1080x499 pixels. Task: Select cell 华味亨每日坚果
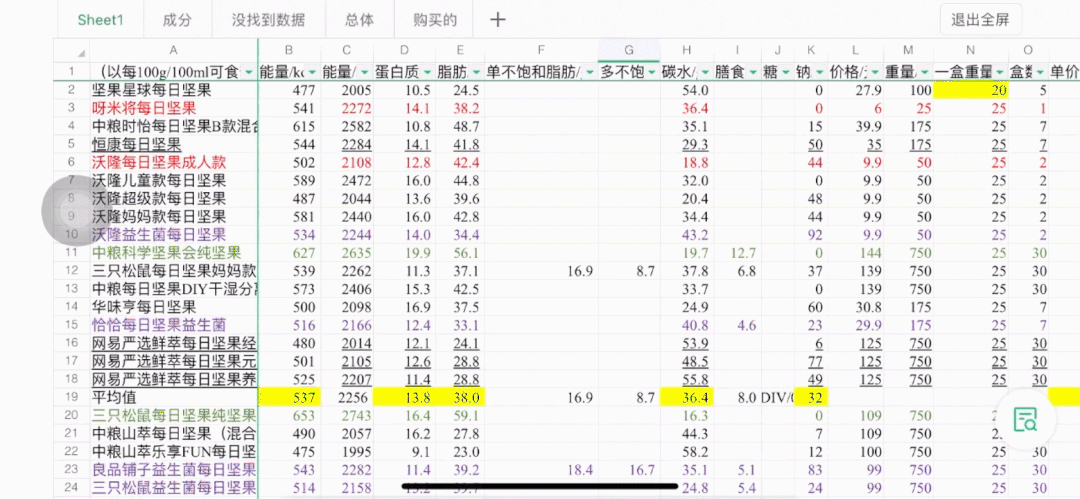click(174, 307)
